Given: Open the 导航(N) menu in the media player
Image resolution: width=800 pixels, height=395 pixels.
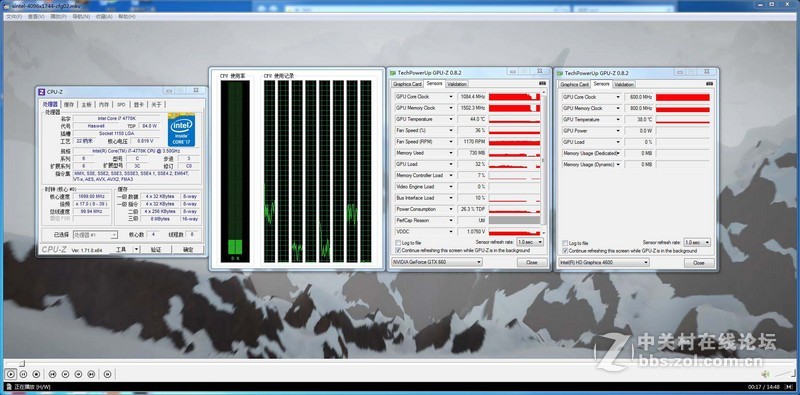Looking at the screenshot, I should (81, 17).
